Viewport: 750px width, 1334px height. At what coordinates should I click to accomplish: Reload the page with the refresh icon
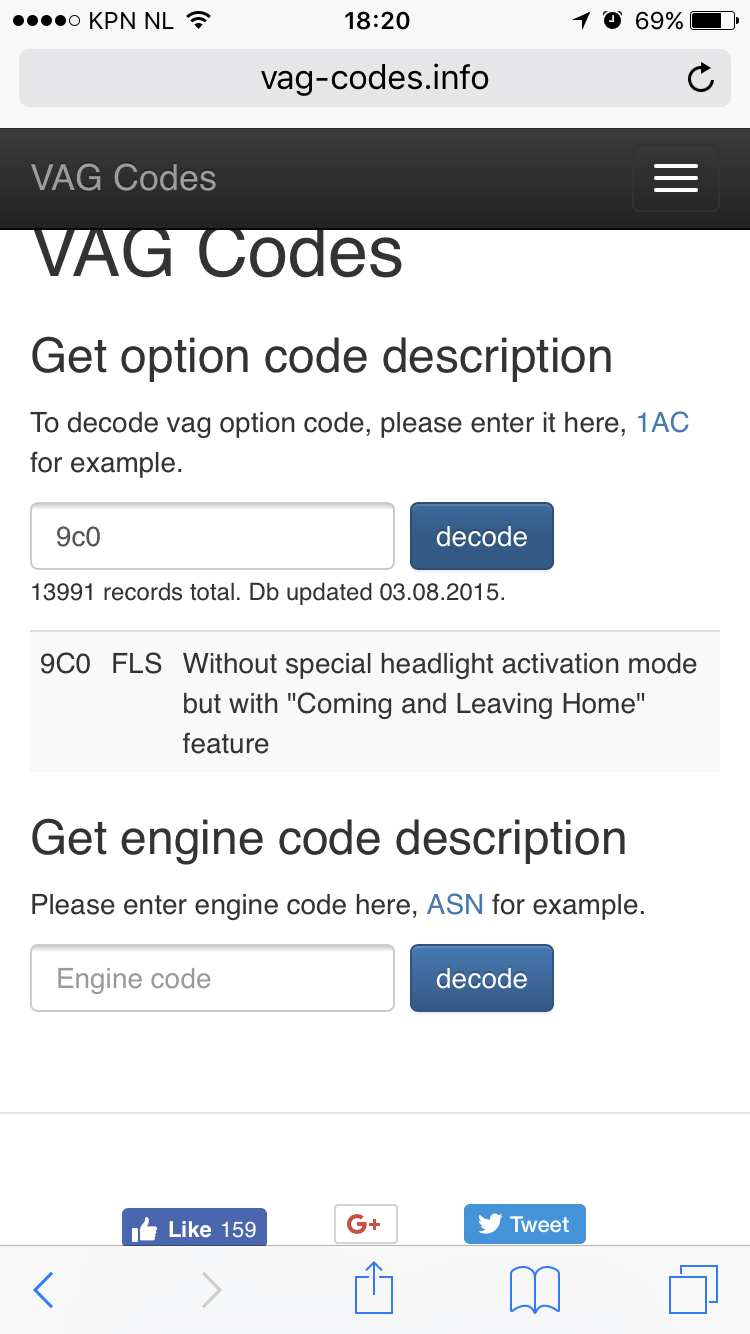point(701,78)
